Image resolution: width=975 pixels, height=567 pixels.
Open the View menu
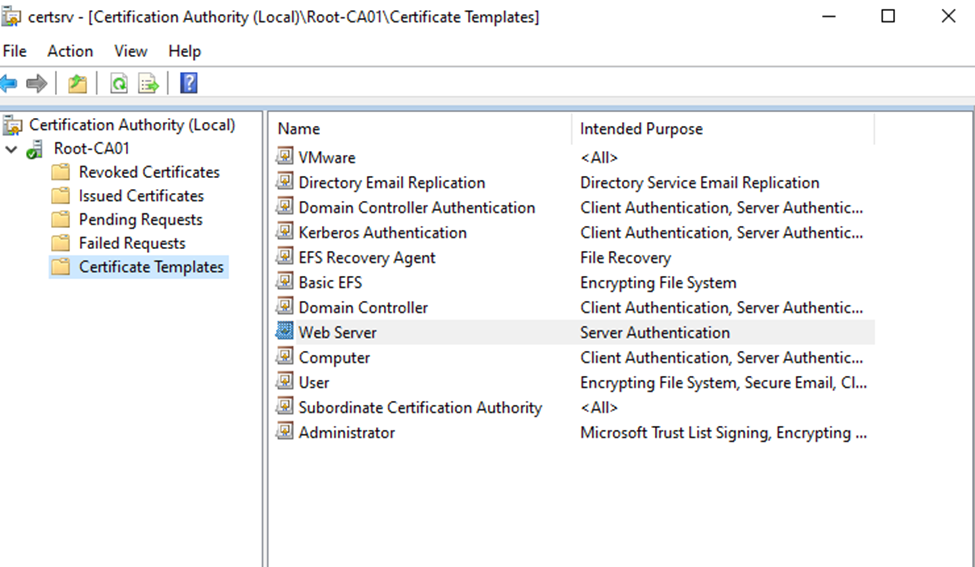pos(130,51)
